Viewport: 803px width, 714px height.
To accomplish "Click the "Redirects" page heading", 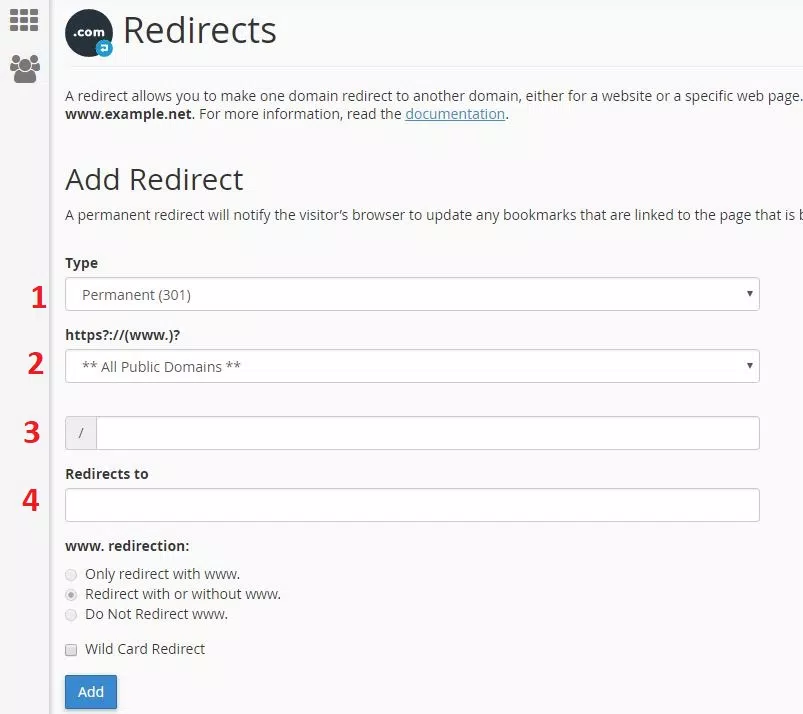I will 200,31.
